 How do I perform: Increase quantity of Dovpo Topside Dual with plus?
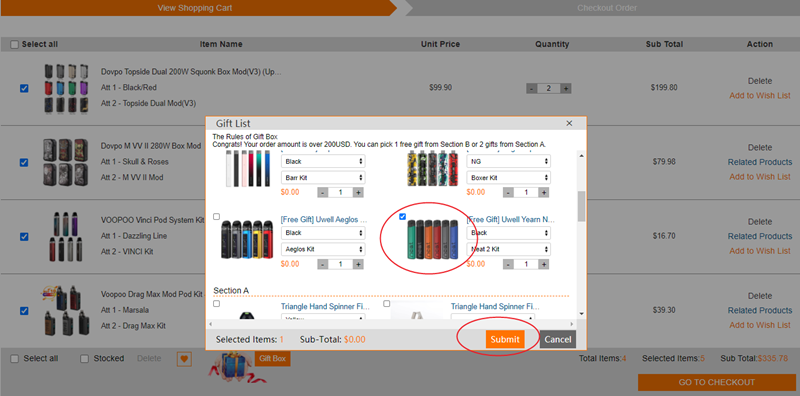566,88
